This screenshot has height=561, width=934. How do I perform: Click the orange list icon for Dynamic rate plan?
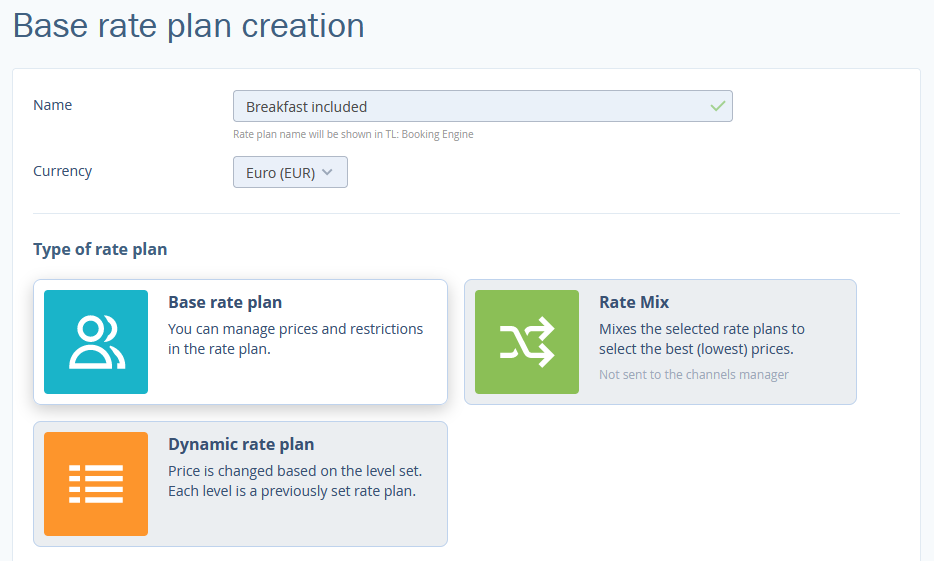pyautogui.click(x=96, y=484)
